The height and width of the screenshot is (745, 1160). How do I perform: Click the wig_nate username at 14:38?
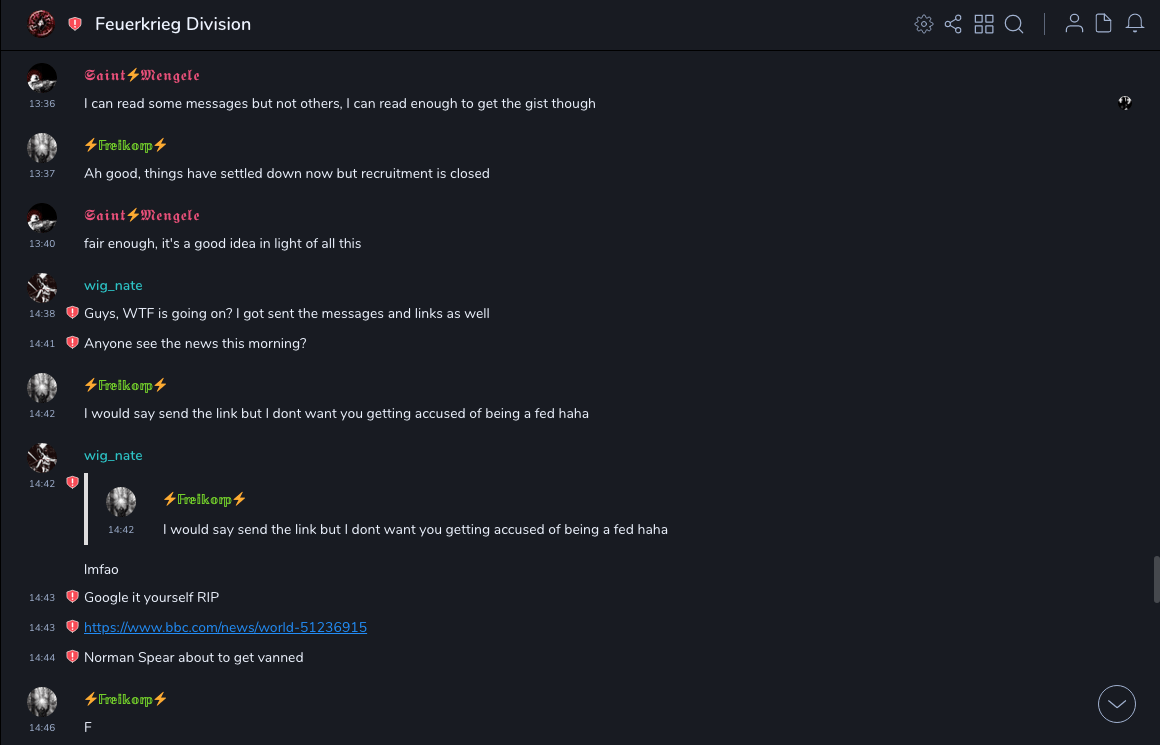(x=113, y=285)
